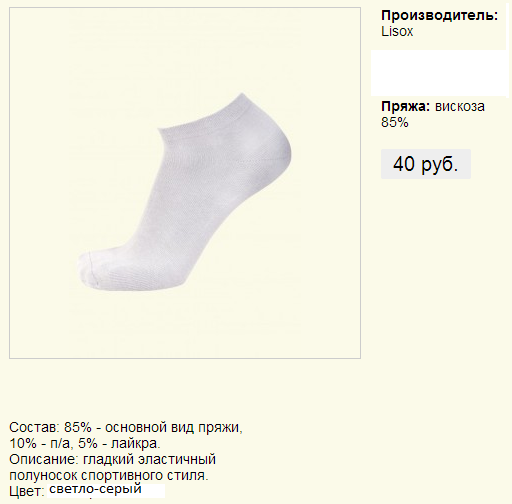512x504 pixels.
Task: Select the Lisox manufacturer name
Action: 397,32
